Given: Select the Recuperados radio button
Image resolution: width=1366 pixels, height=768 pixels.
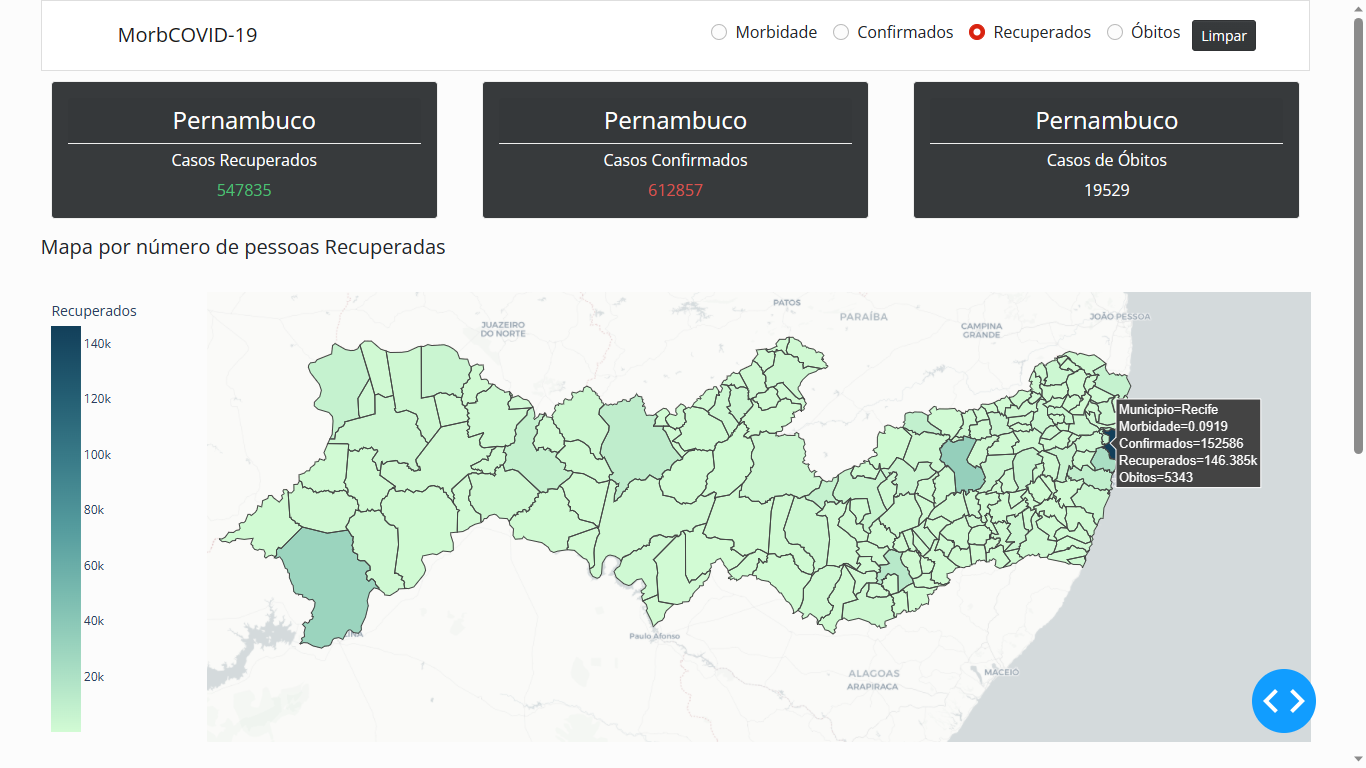Looking at the screenshot, I should 975,32.
